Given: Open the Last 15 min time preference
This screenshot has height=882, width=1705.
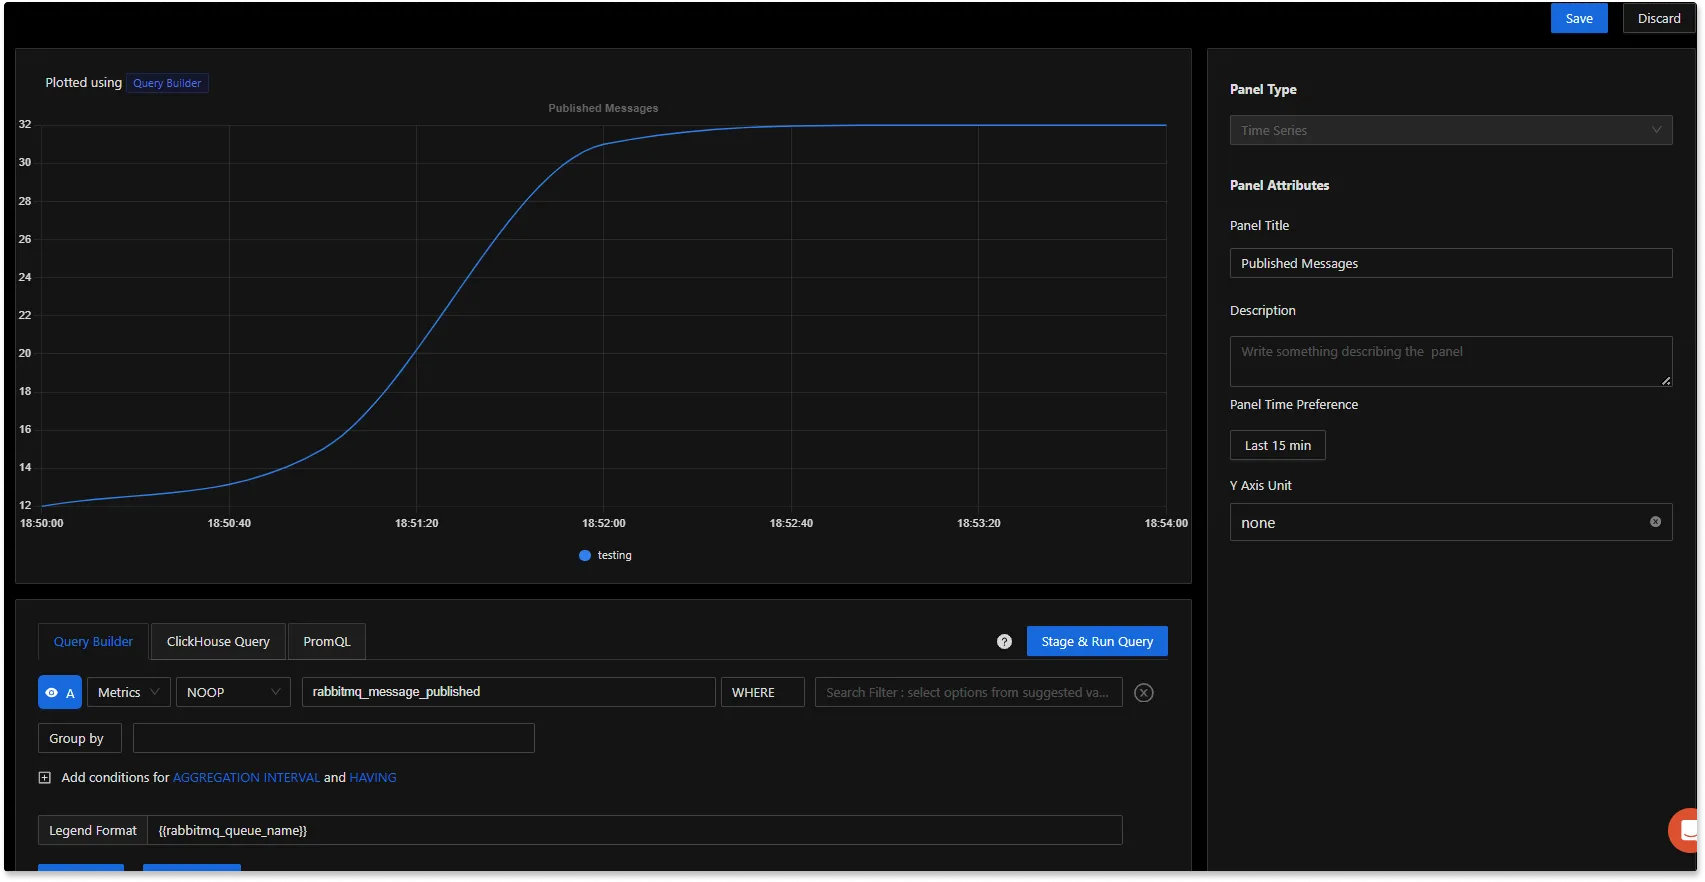Looking at the screenshot, I should click(1277, 445).
